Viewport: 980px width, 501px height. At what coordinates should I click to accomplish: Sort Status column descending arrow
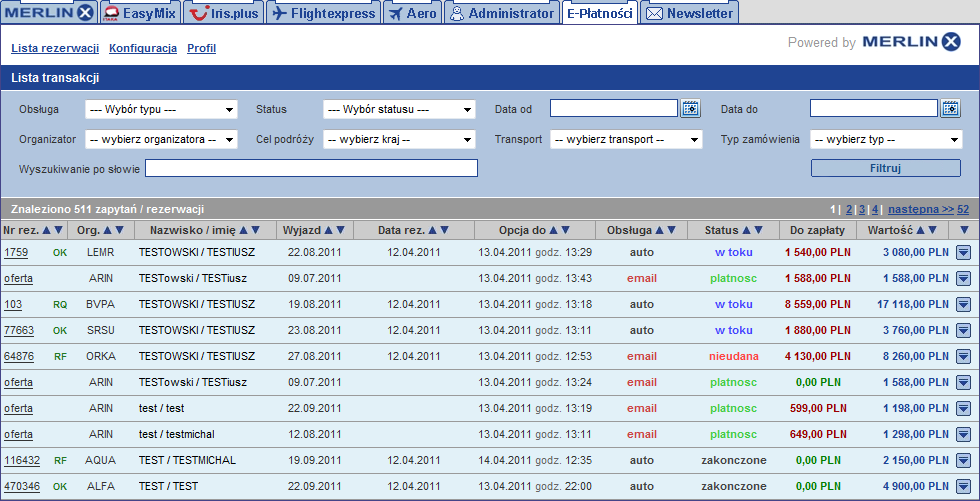tap(758, 230)
